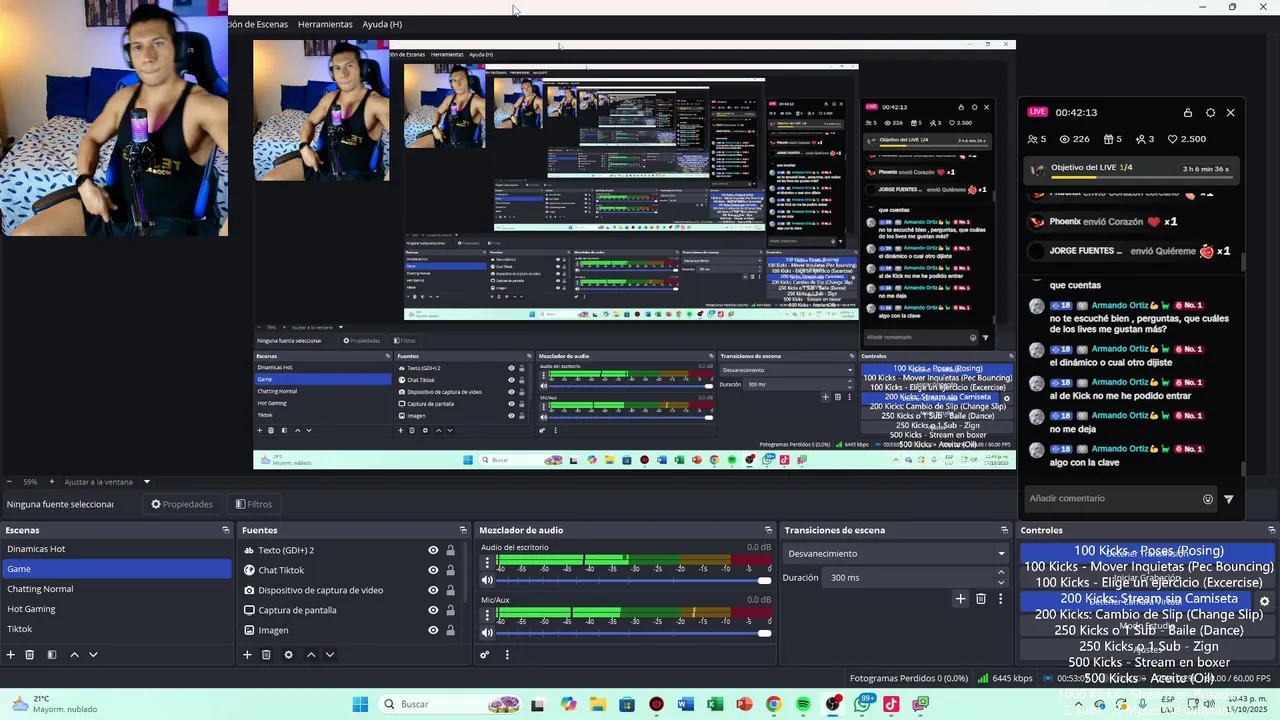Toggle visibility of Texto (GDI+) 2 source
The width and height of the screenshot is (1280, 720).
coord(433,550)
